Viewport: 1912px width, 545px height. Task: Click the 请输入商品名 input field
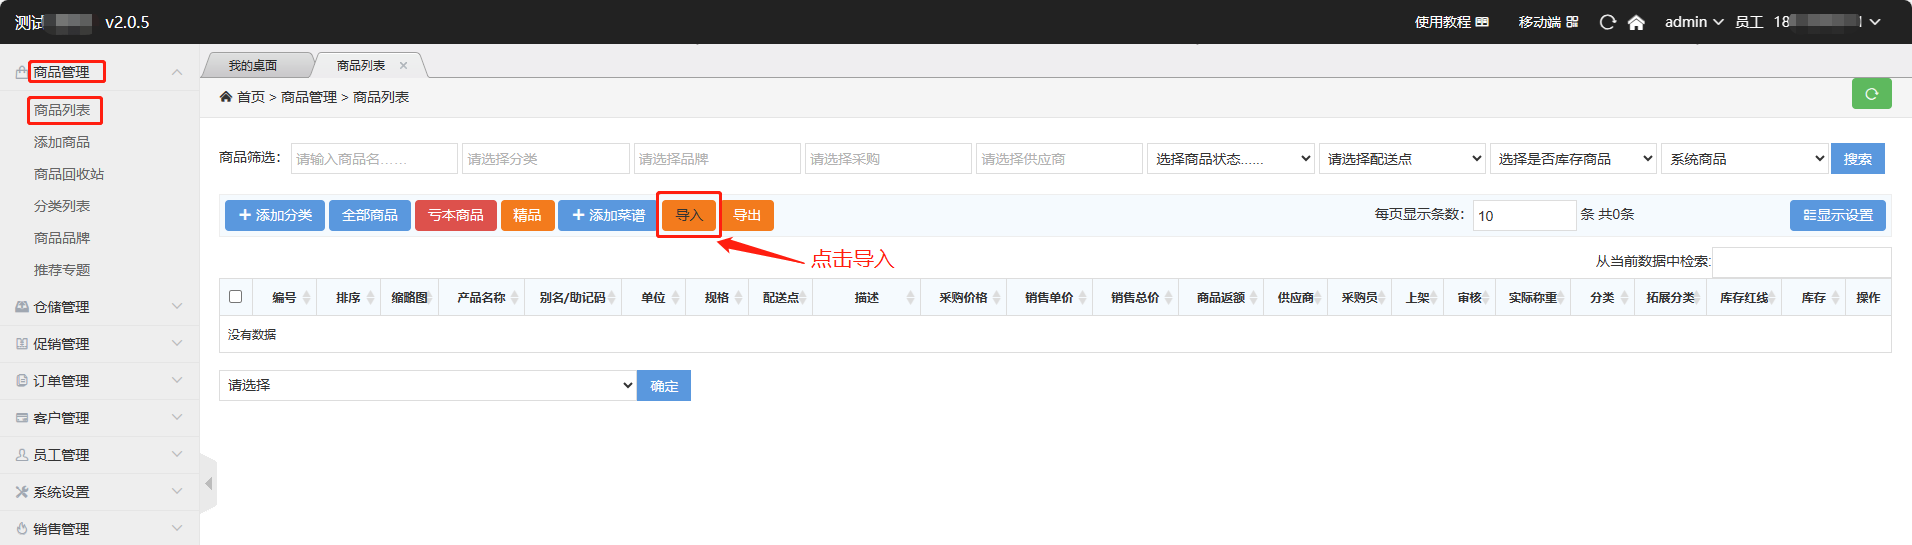(374, 159)
